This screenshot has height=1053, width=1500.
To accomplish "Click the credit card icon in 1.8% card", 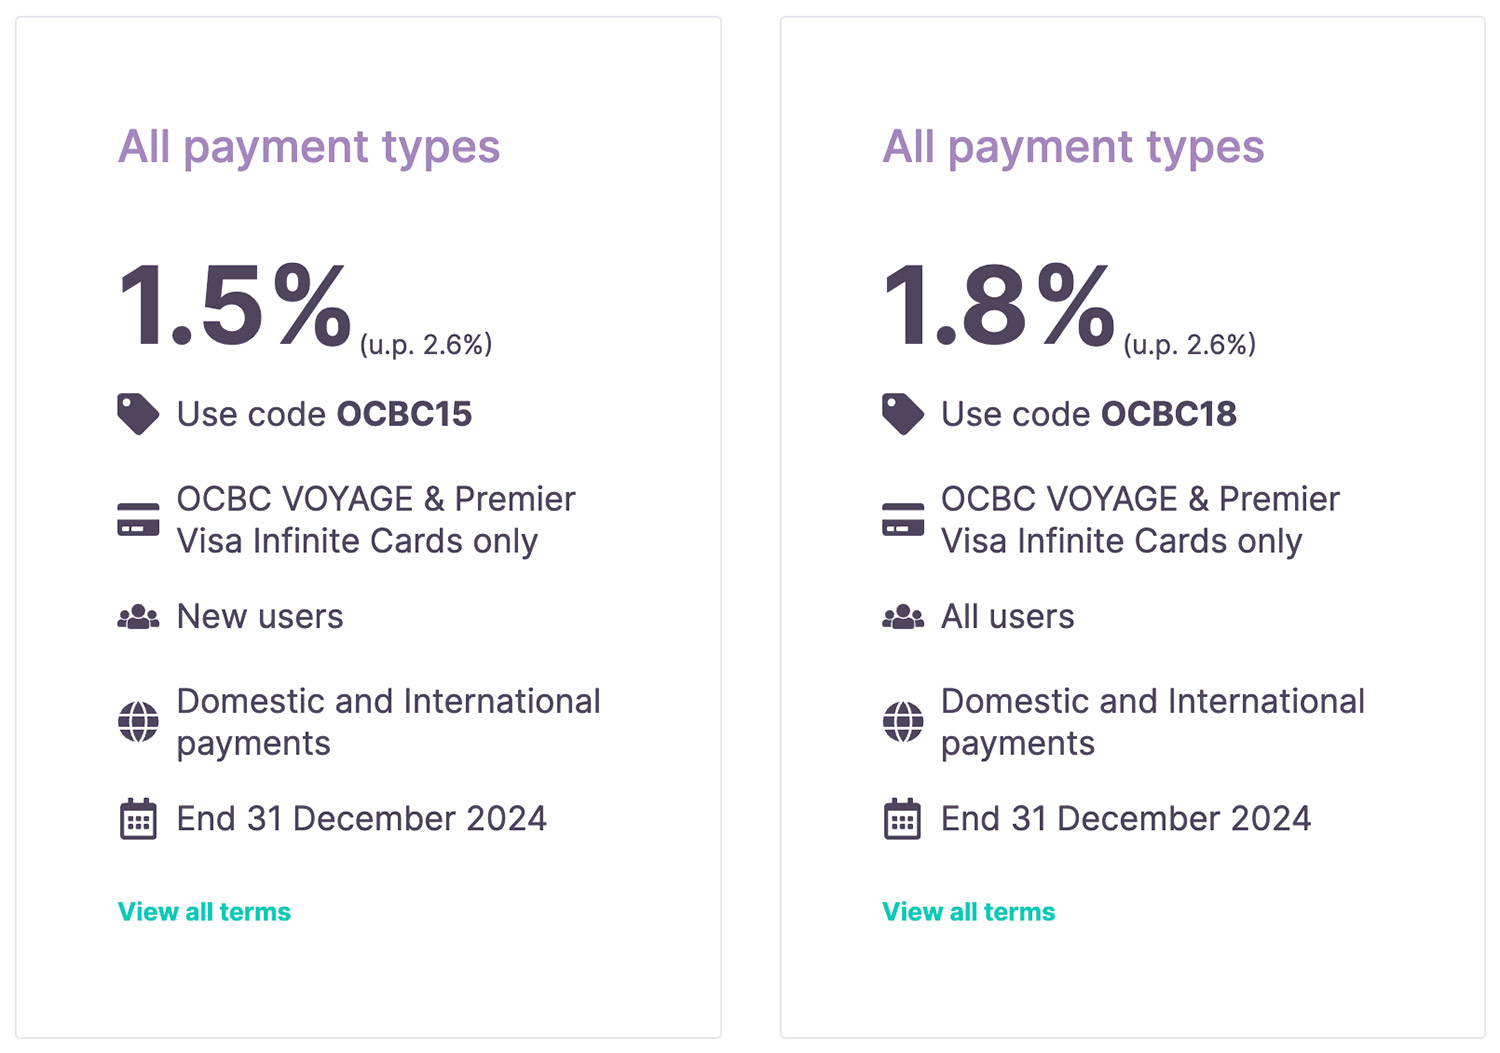I will tap(902, 520).
